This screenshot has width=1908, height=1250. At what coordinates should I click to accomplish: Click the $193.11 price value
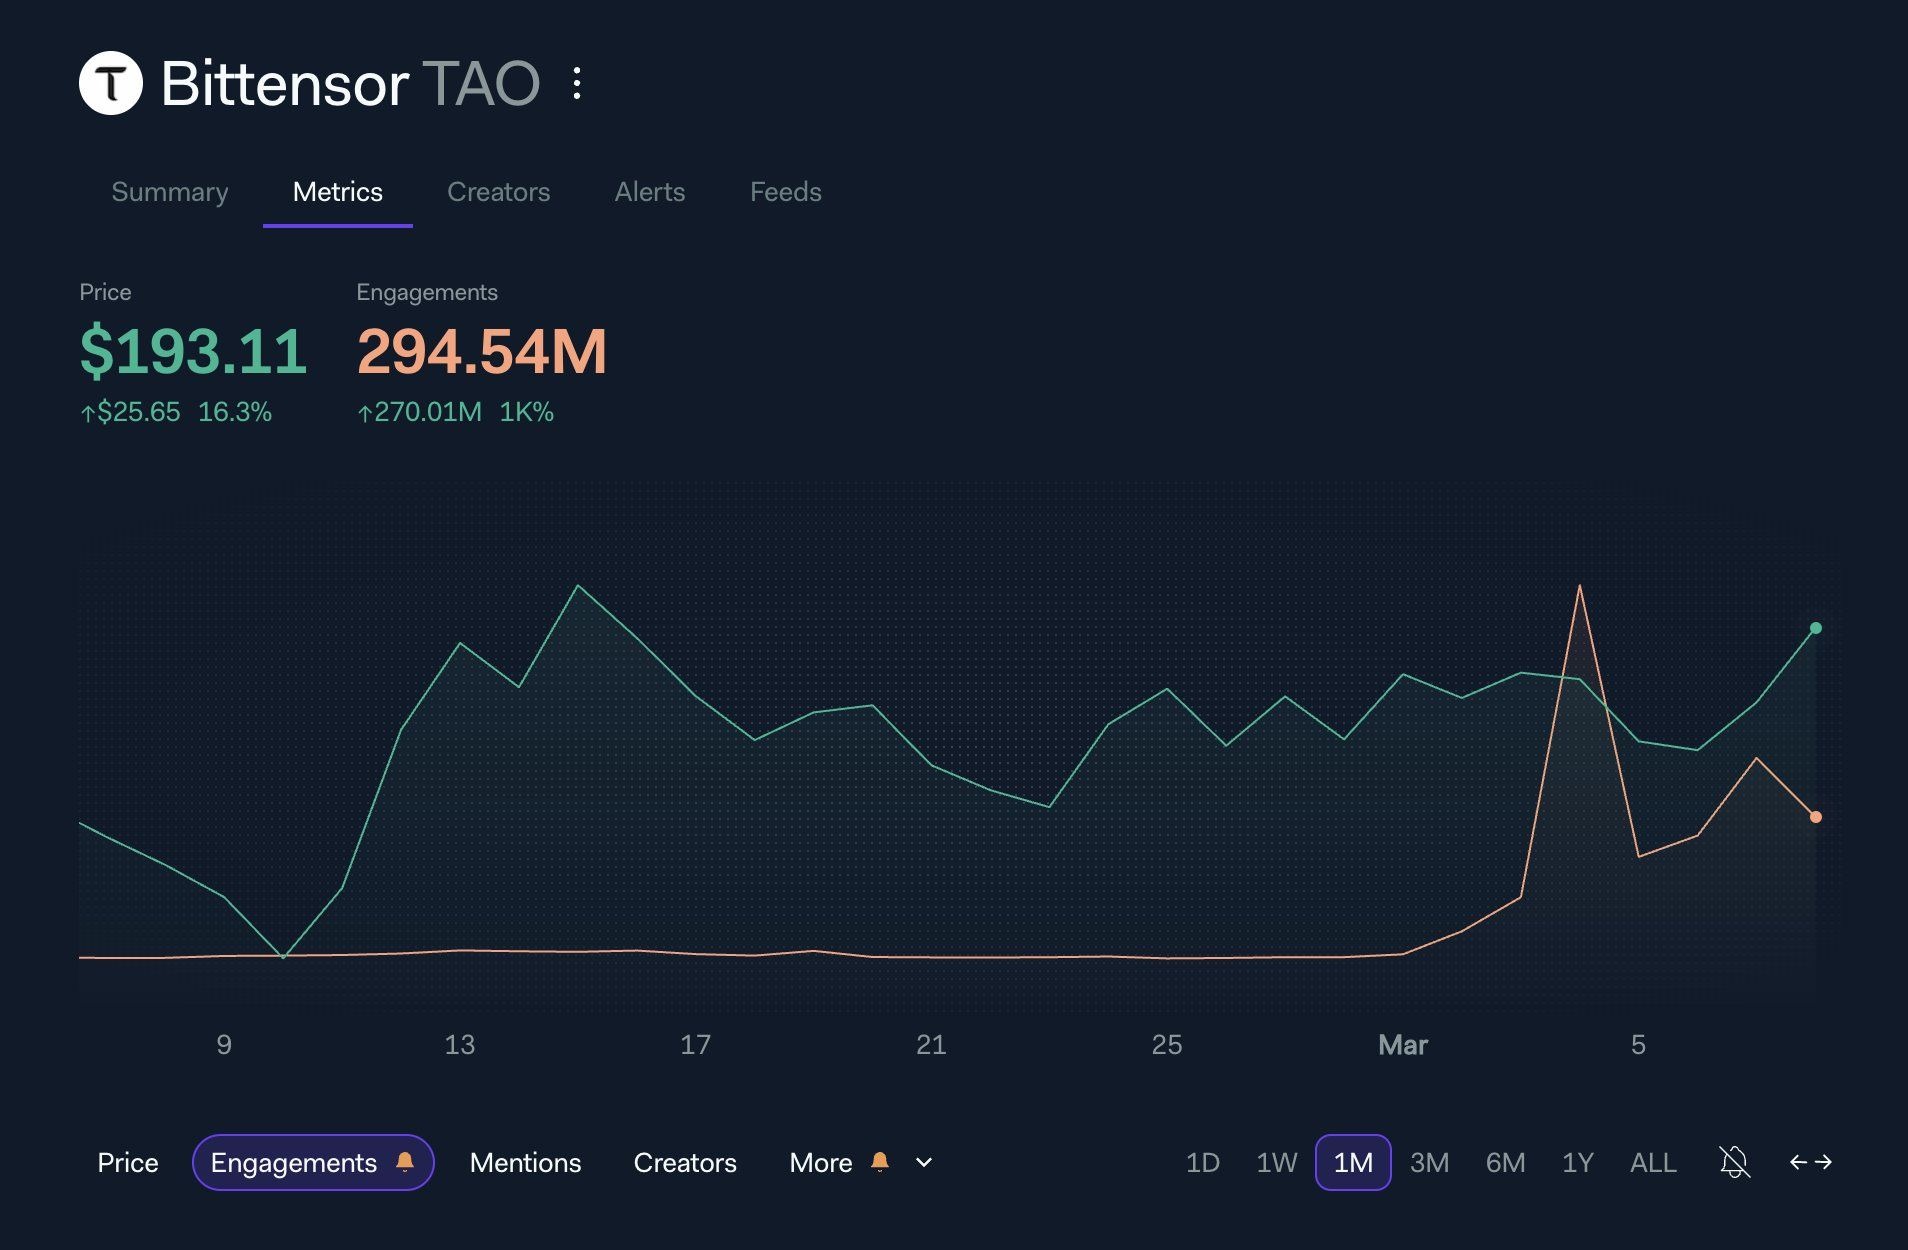coord(194,352)
